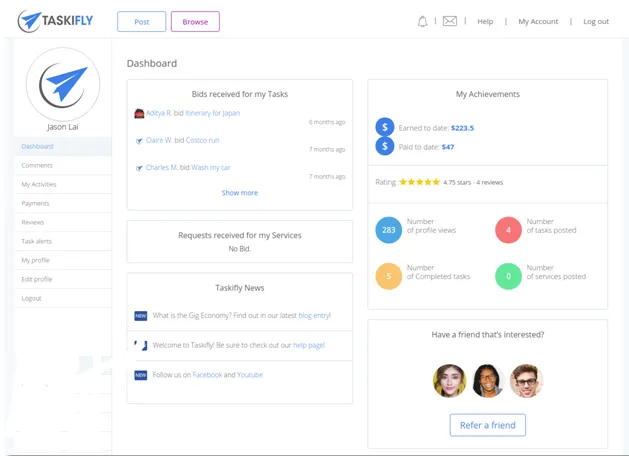Click the green services posted circle
Screen dimensions: 629x456
click(508, 276)
